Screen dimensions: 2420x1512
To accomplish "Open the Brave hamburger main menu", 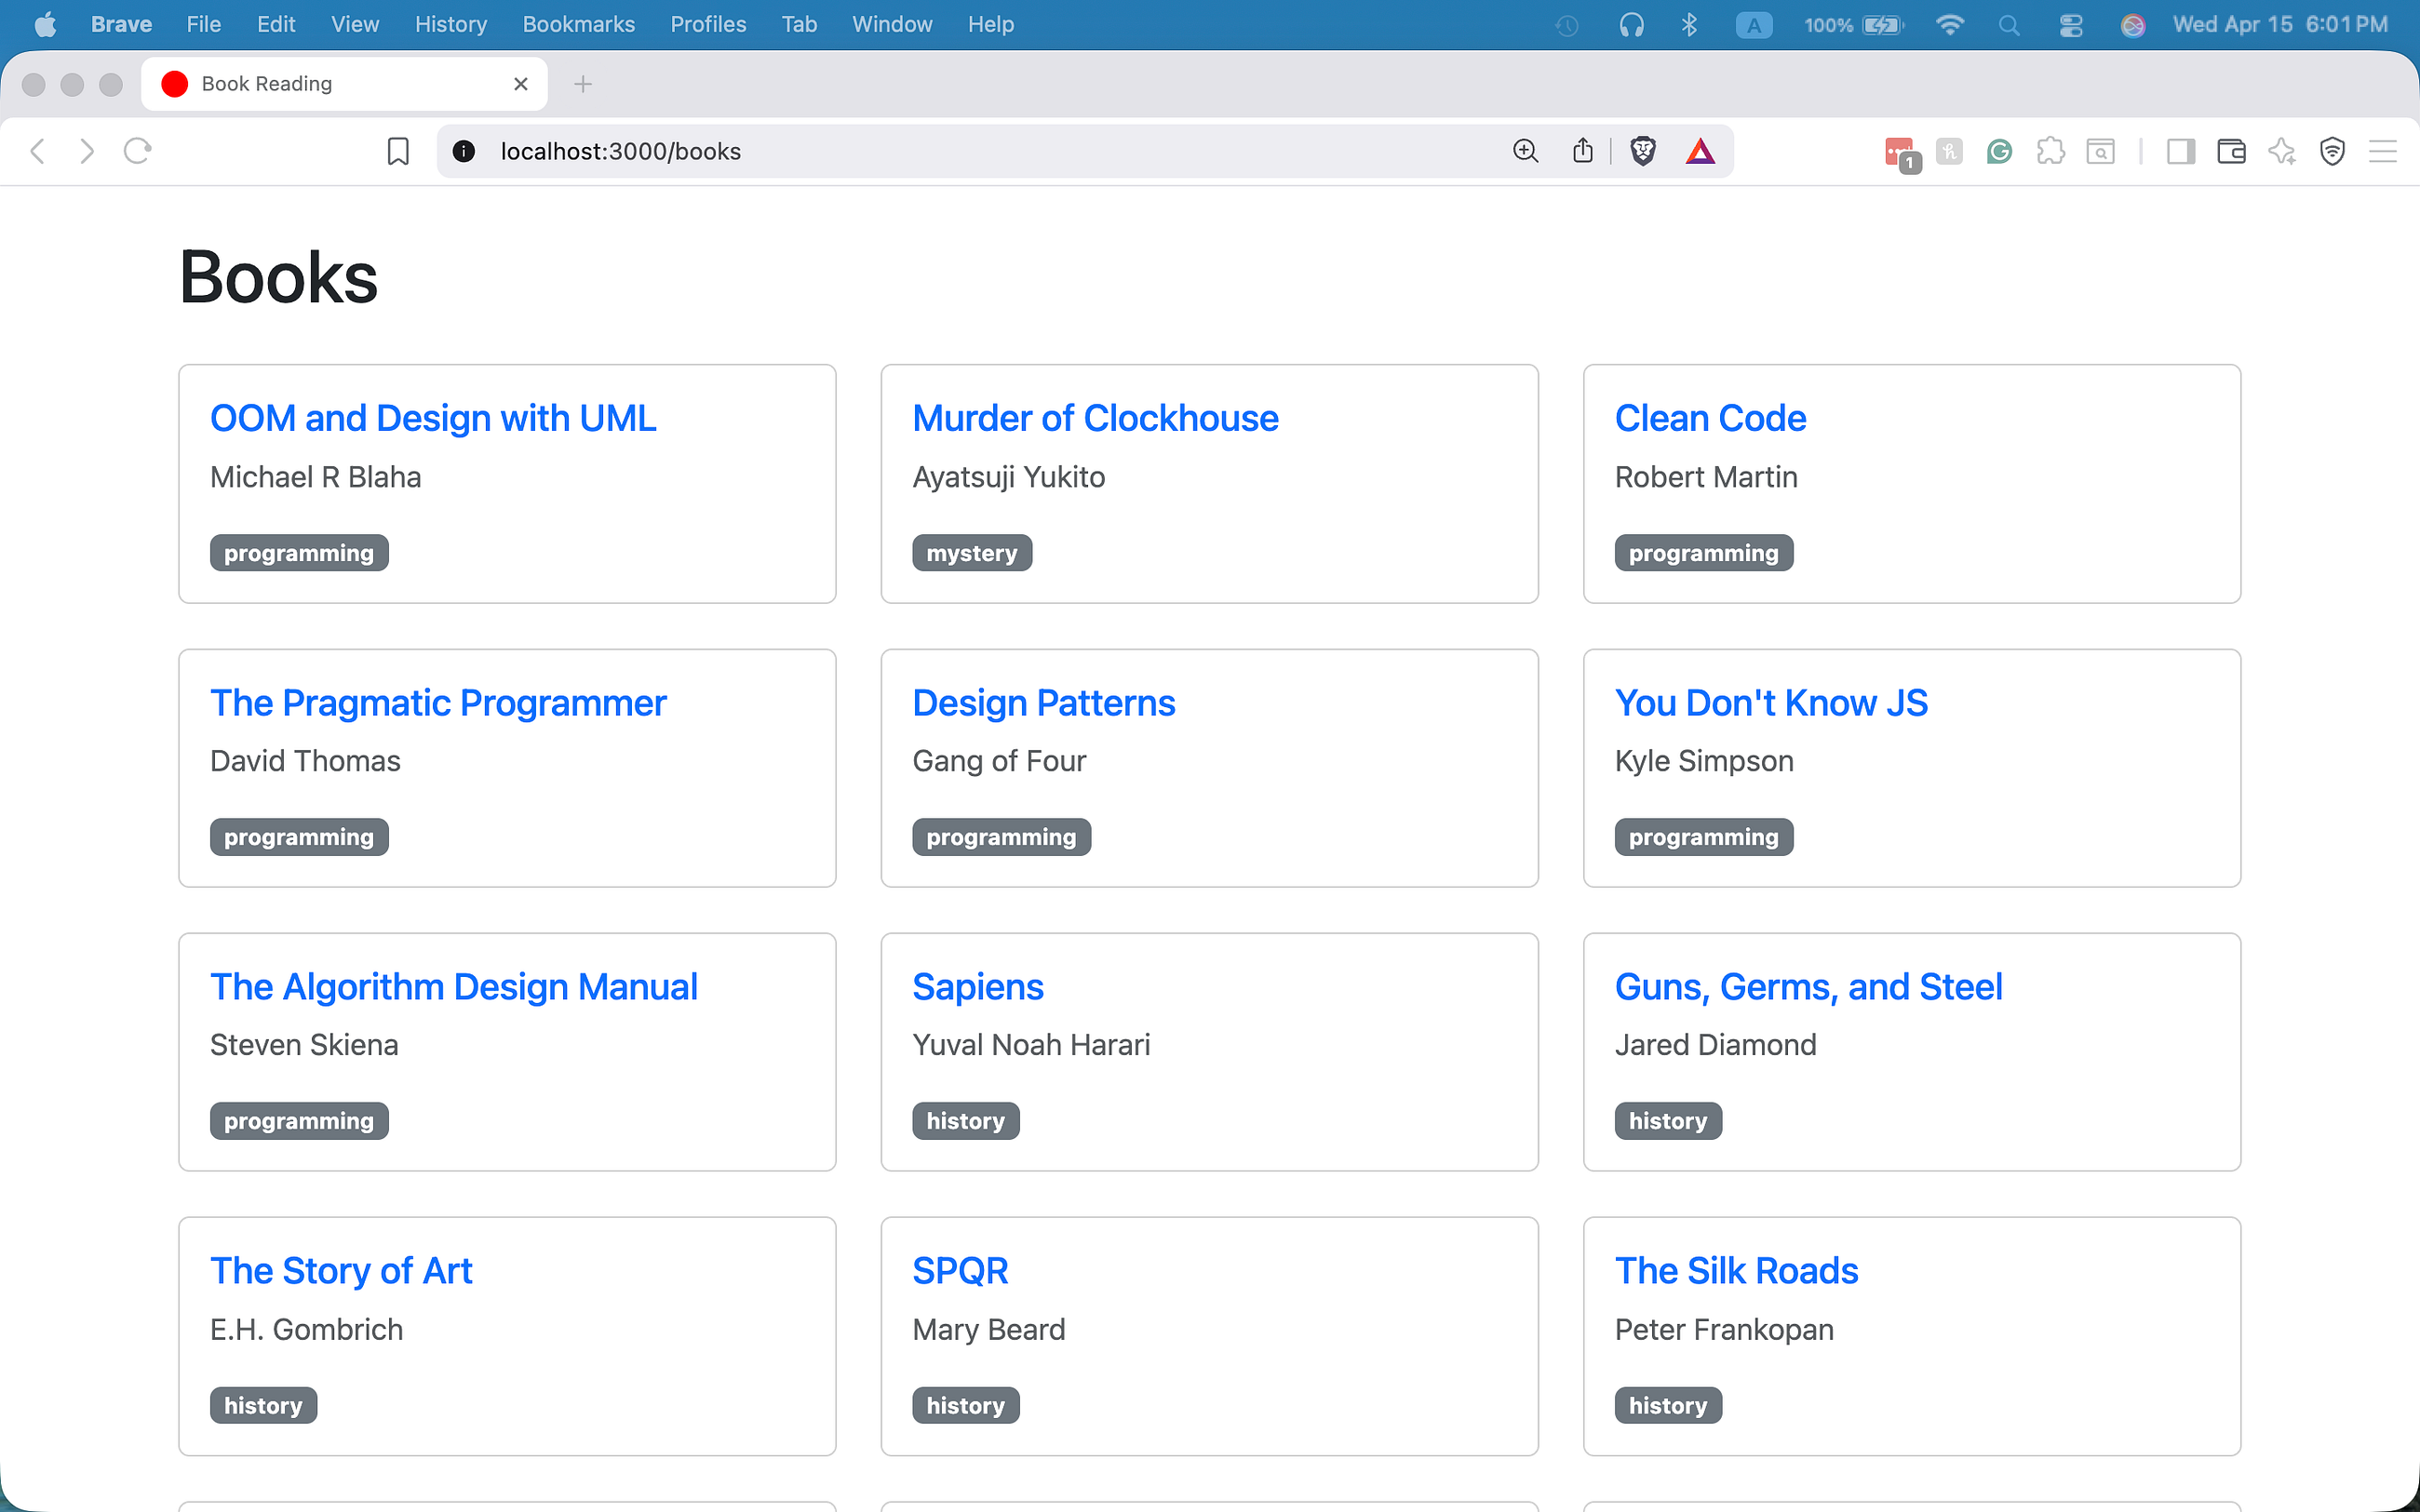I will click(2383, 151).
